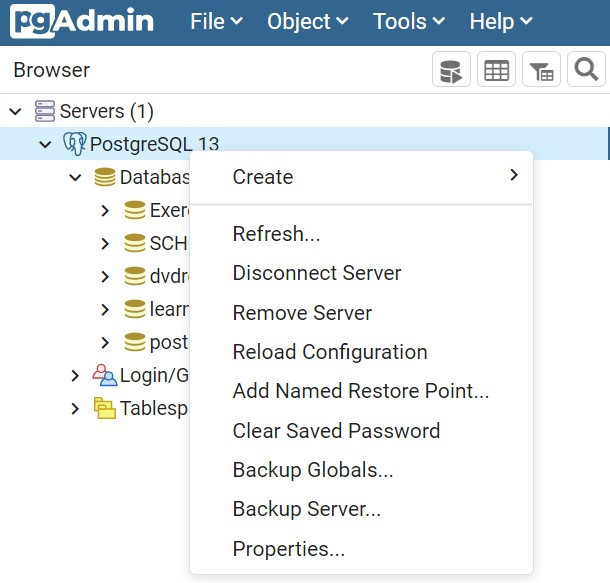
Task: Click the Tablespaces folder icon
Action: (x=105, y=408)
